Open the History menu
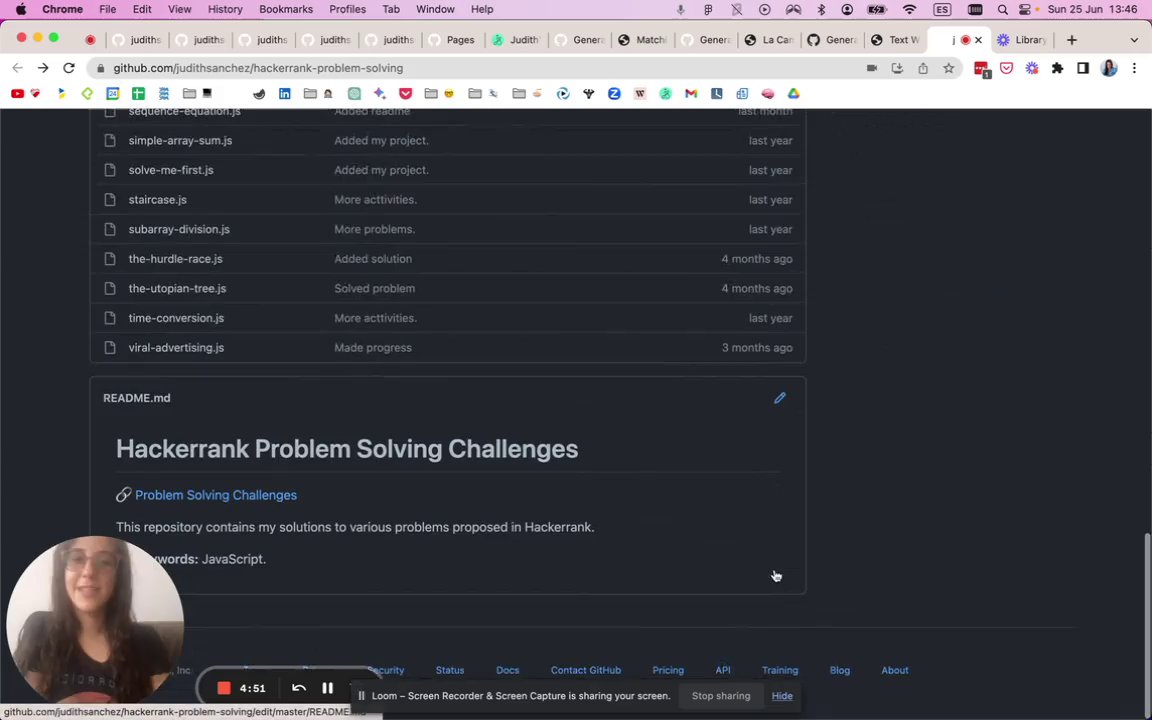The image size is (1152, 720). coord(225,10)
